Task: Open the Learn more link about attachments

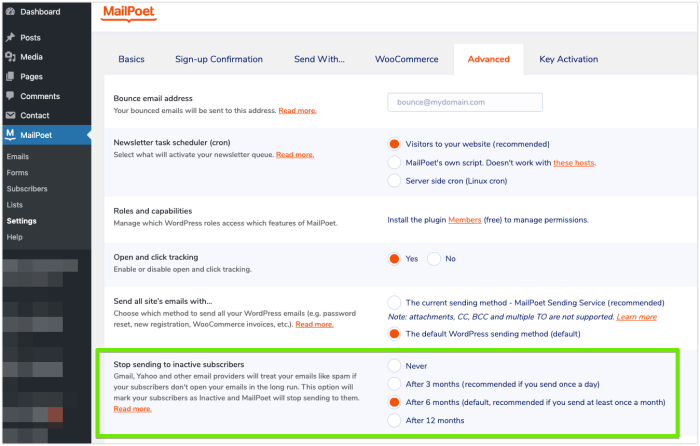Action: [637, 317]
